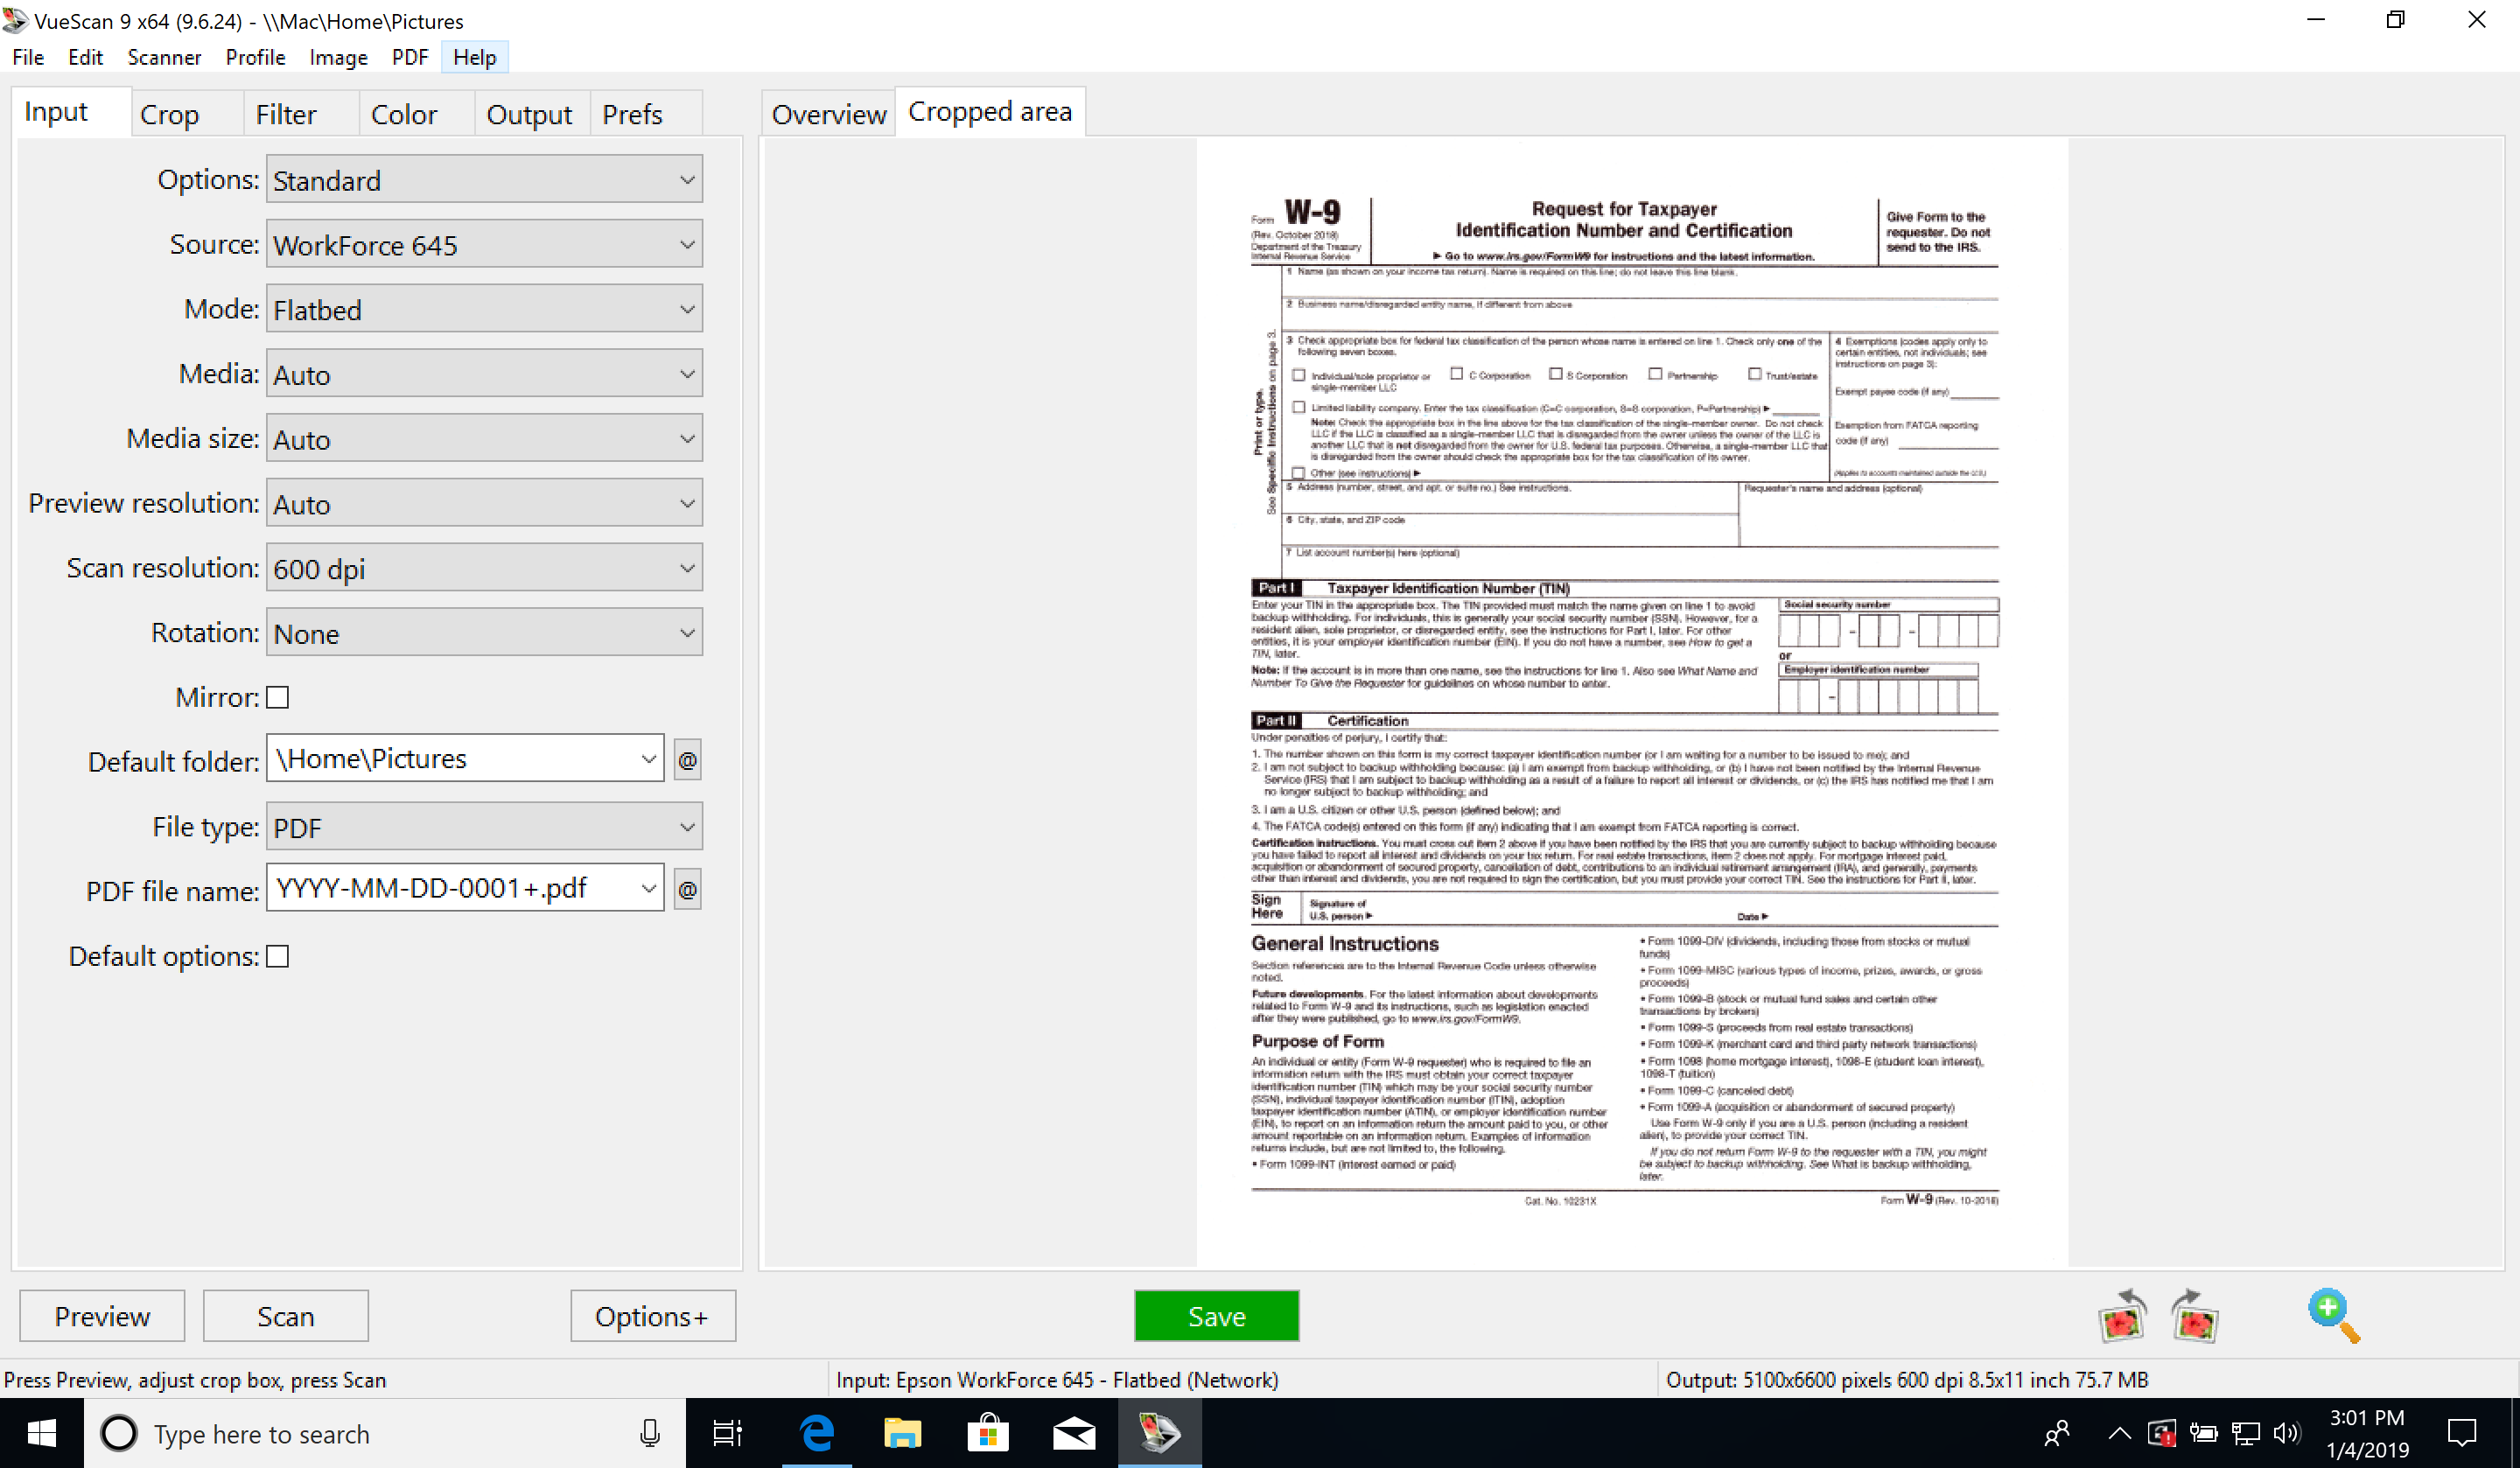Click the image gallery icon bottom right
The height and width of the screenshot is (1468, 2520).
pos(2127,1316)
